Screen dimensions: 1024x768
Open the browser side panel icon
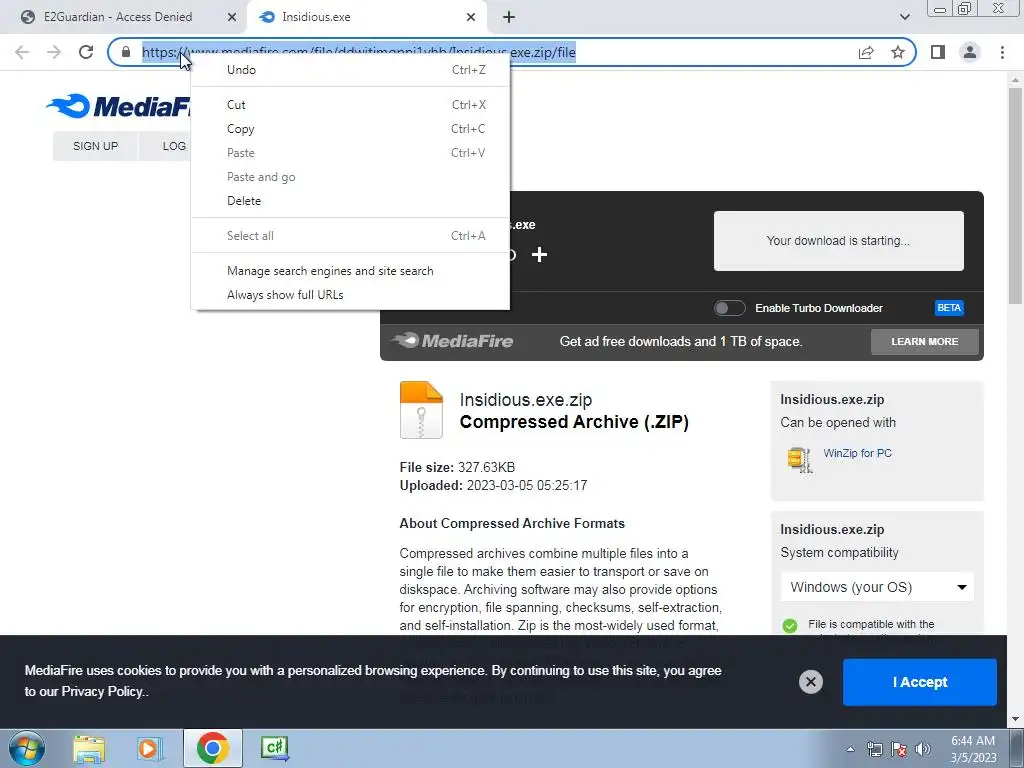coord(938,52)
